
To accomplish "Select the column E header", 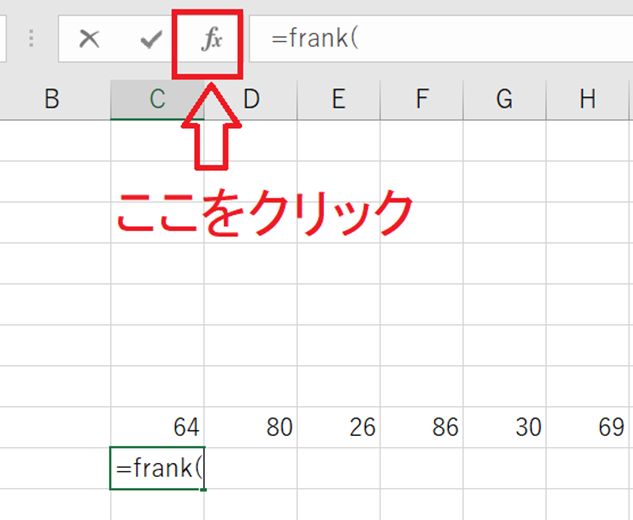I will coord(338,98).
